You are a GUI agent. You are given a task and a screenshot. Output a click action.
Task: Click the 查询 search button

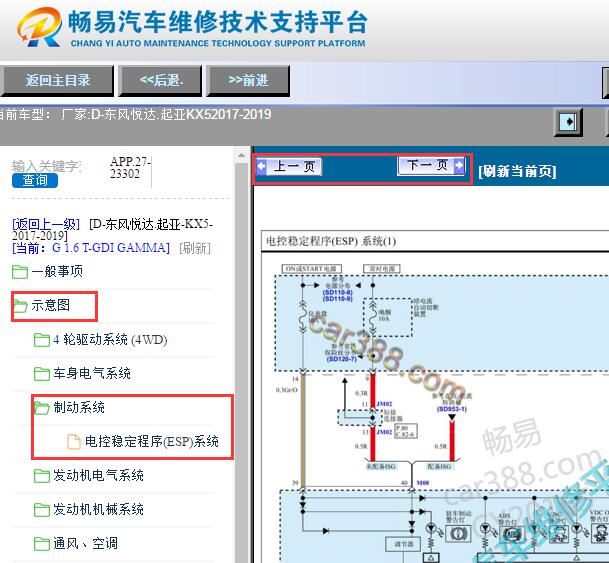click(x=35, y=181)
